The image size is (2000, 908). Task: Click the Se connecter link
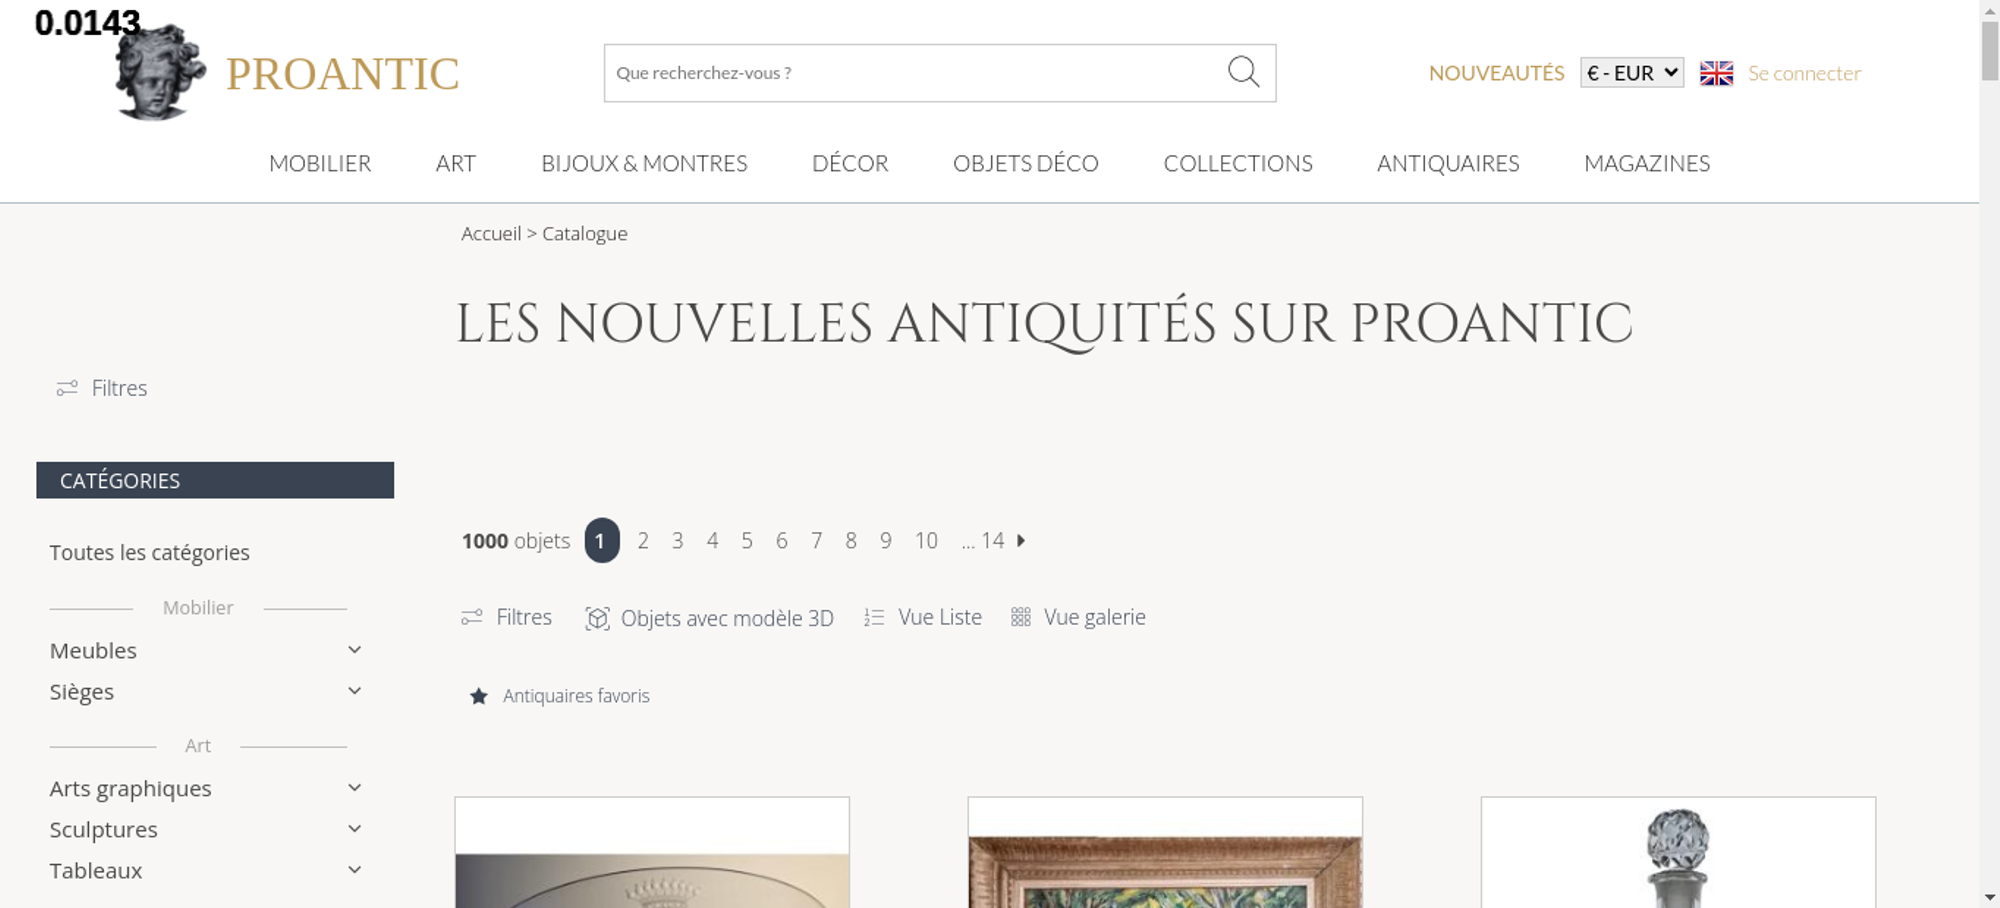(1804, 73)
